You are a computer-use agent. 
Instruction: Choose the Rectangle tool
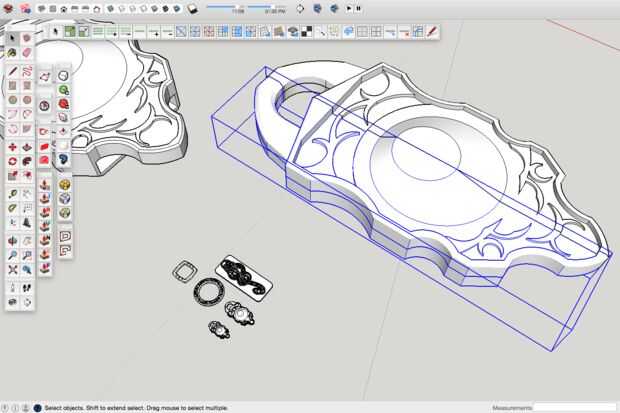tap(12, 86)
